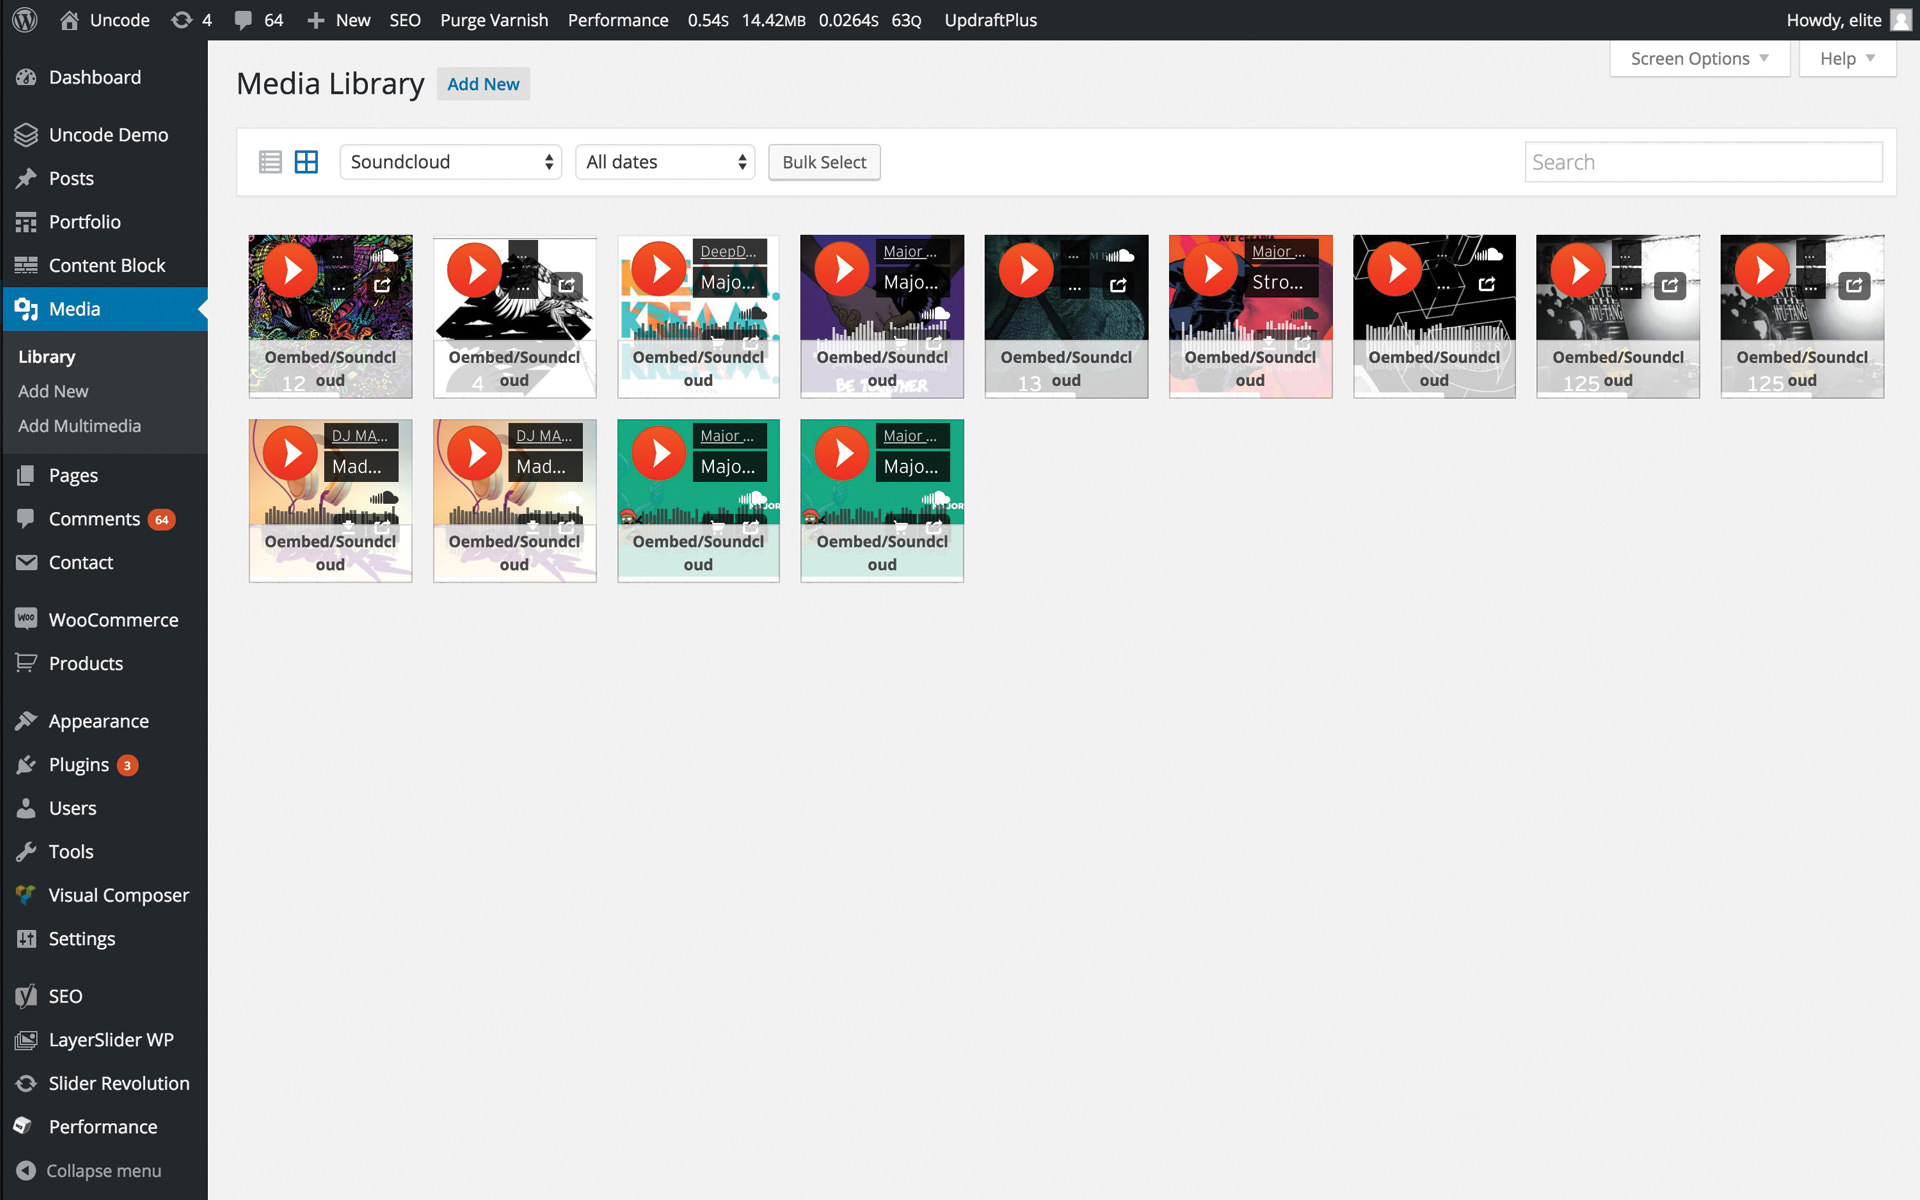Switch to grid view icon

tap(306, 162)
